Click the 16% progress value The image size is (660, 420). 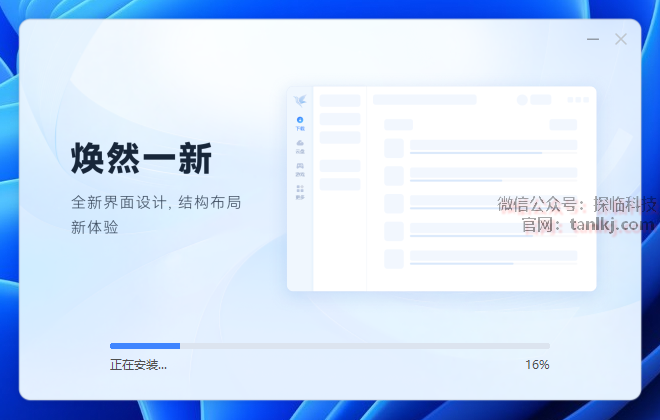click(x=537, y=364)
